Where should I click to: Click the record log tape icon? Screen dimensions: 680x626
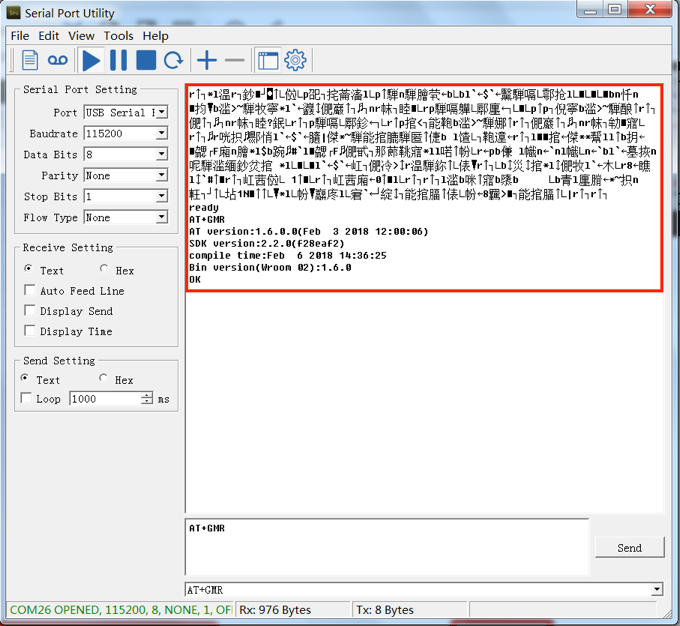pyautogui.click(x=58, y=61)
